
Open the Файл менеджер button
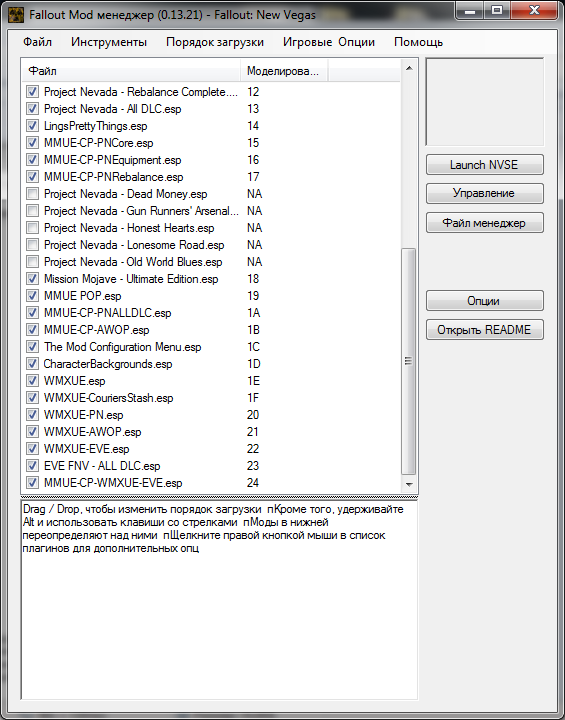[x=485, y=223]
